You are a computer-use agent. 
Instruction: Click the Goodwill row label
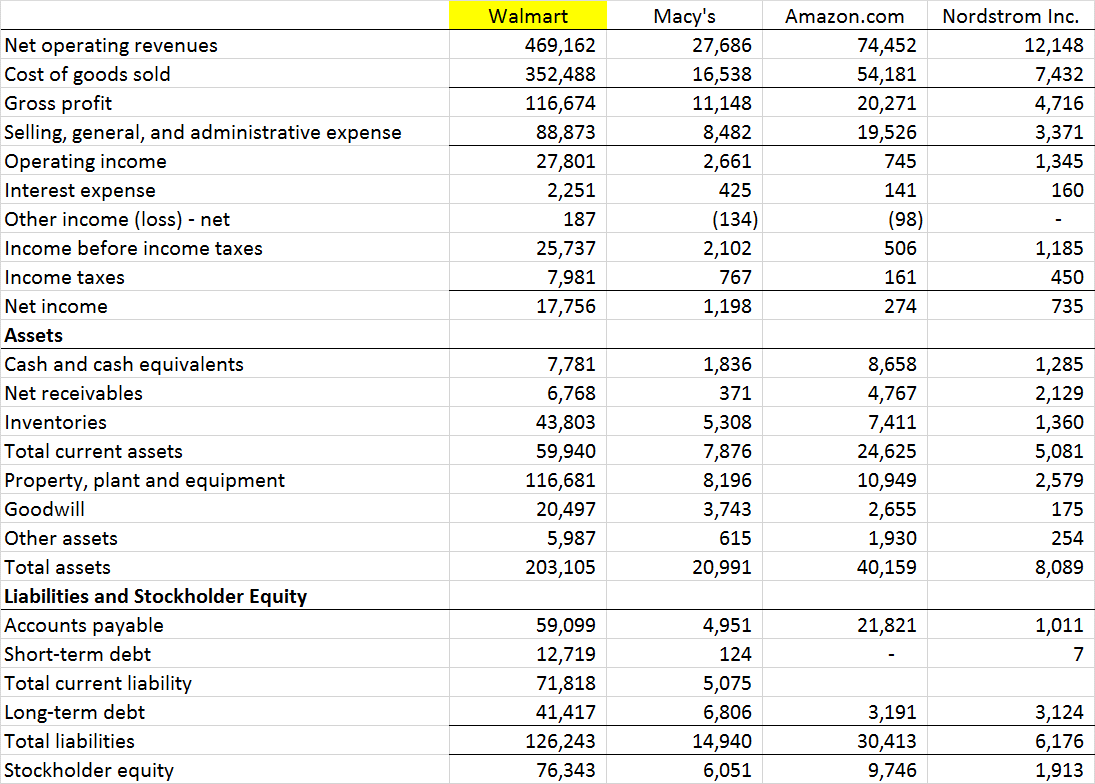(x=44, y=509)
